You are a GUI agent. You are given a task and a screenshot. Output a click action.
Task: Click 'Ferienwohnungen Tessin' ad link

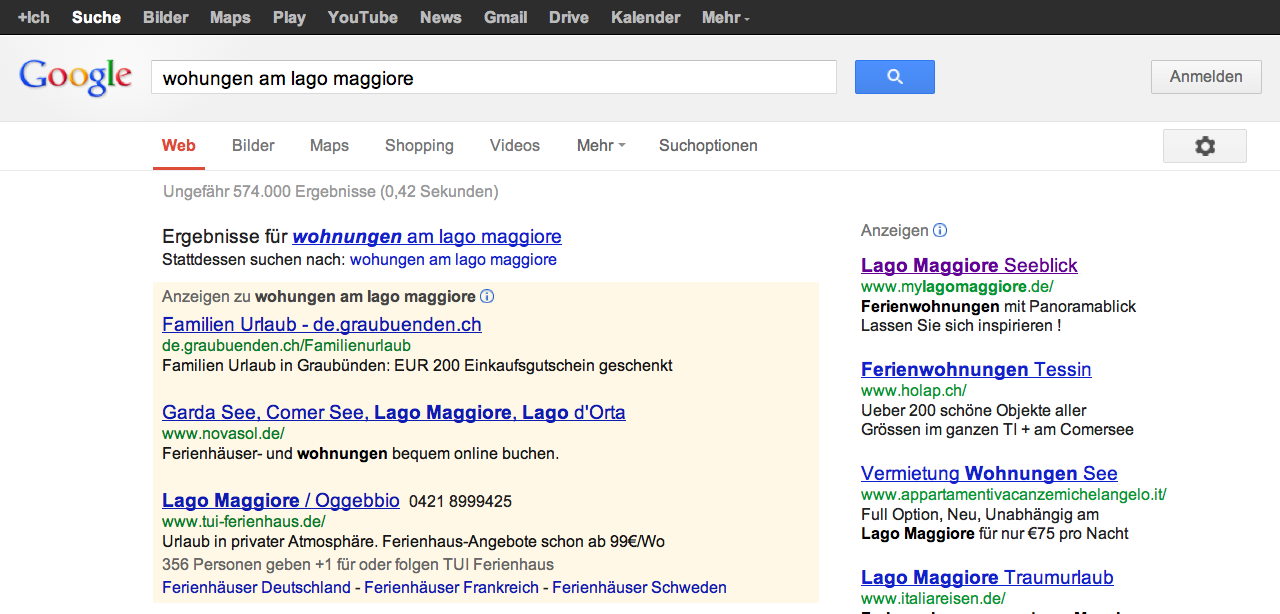tap(975, 370)
